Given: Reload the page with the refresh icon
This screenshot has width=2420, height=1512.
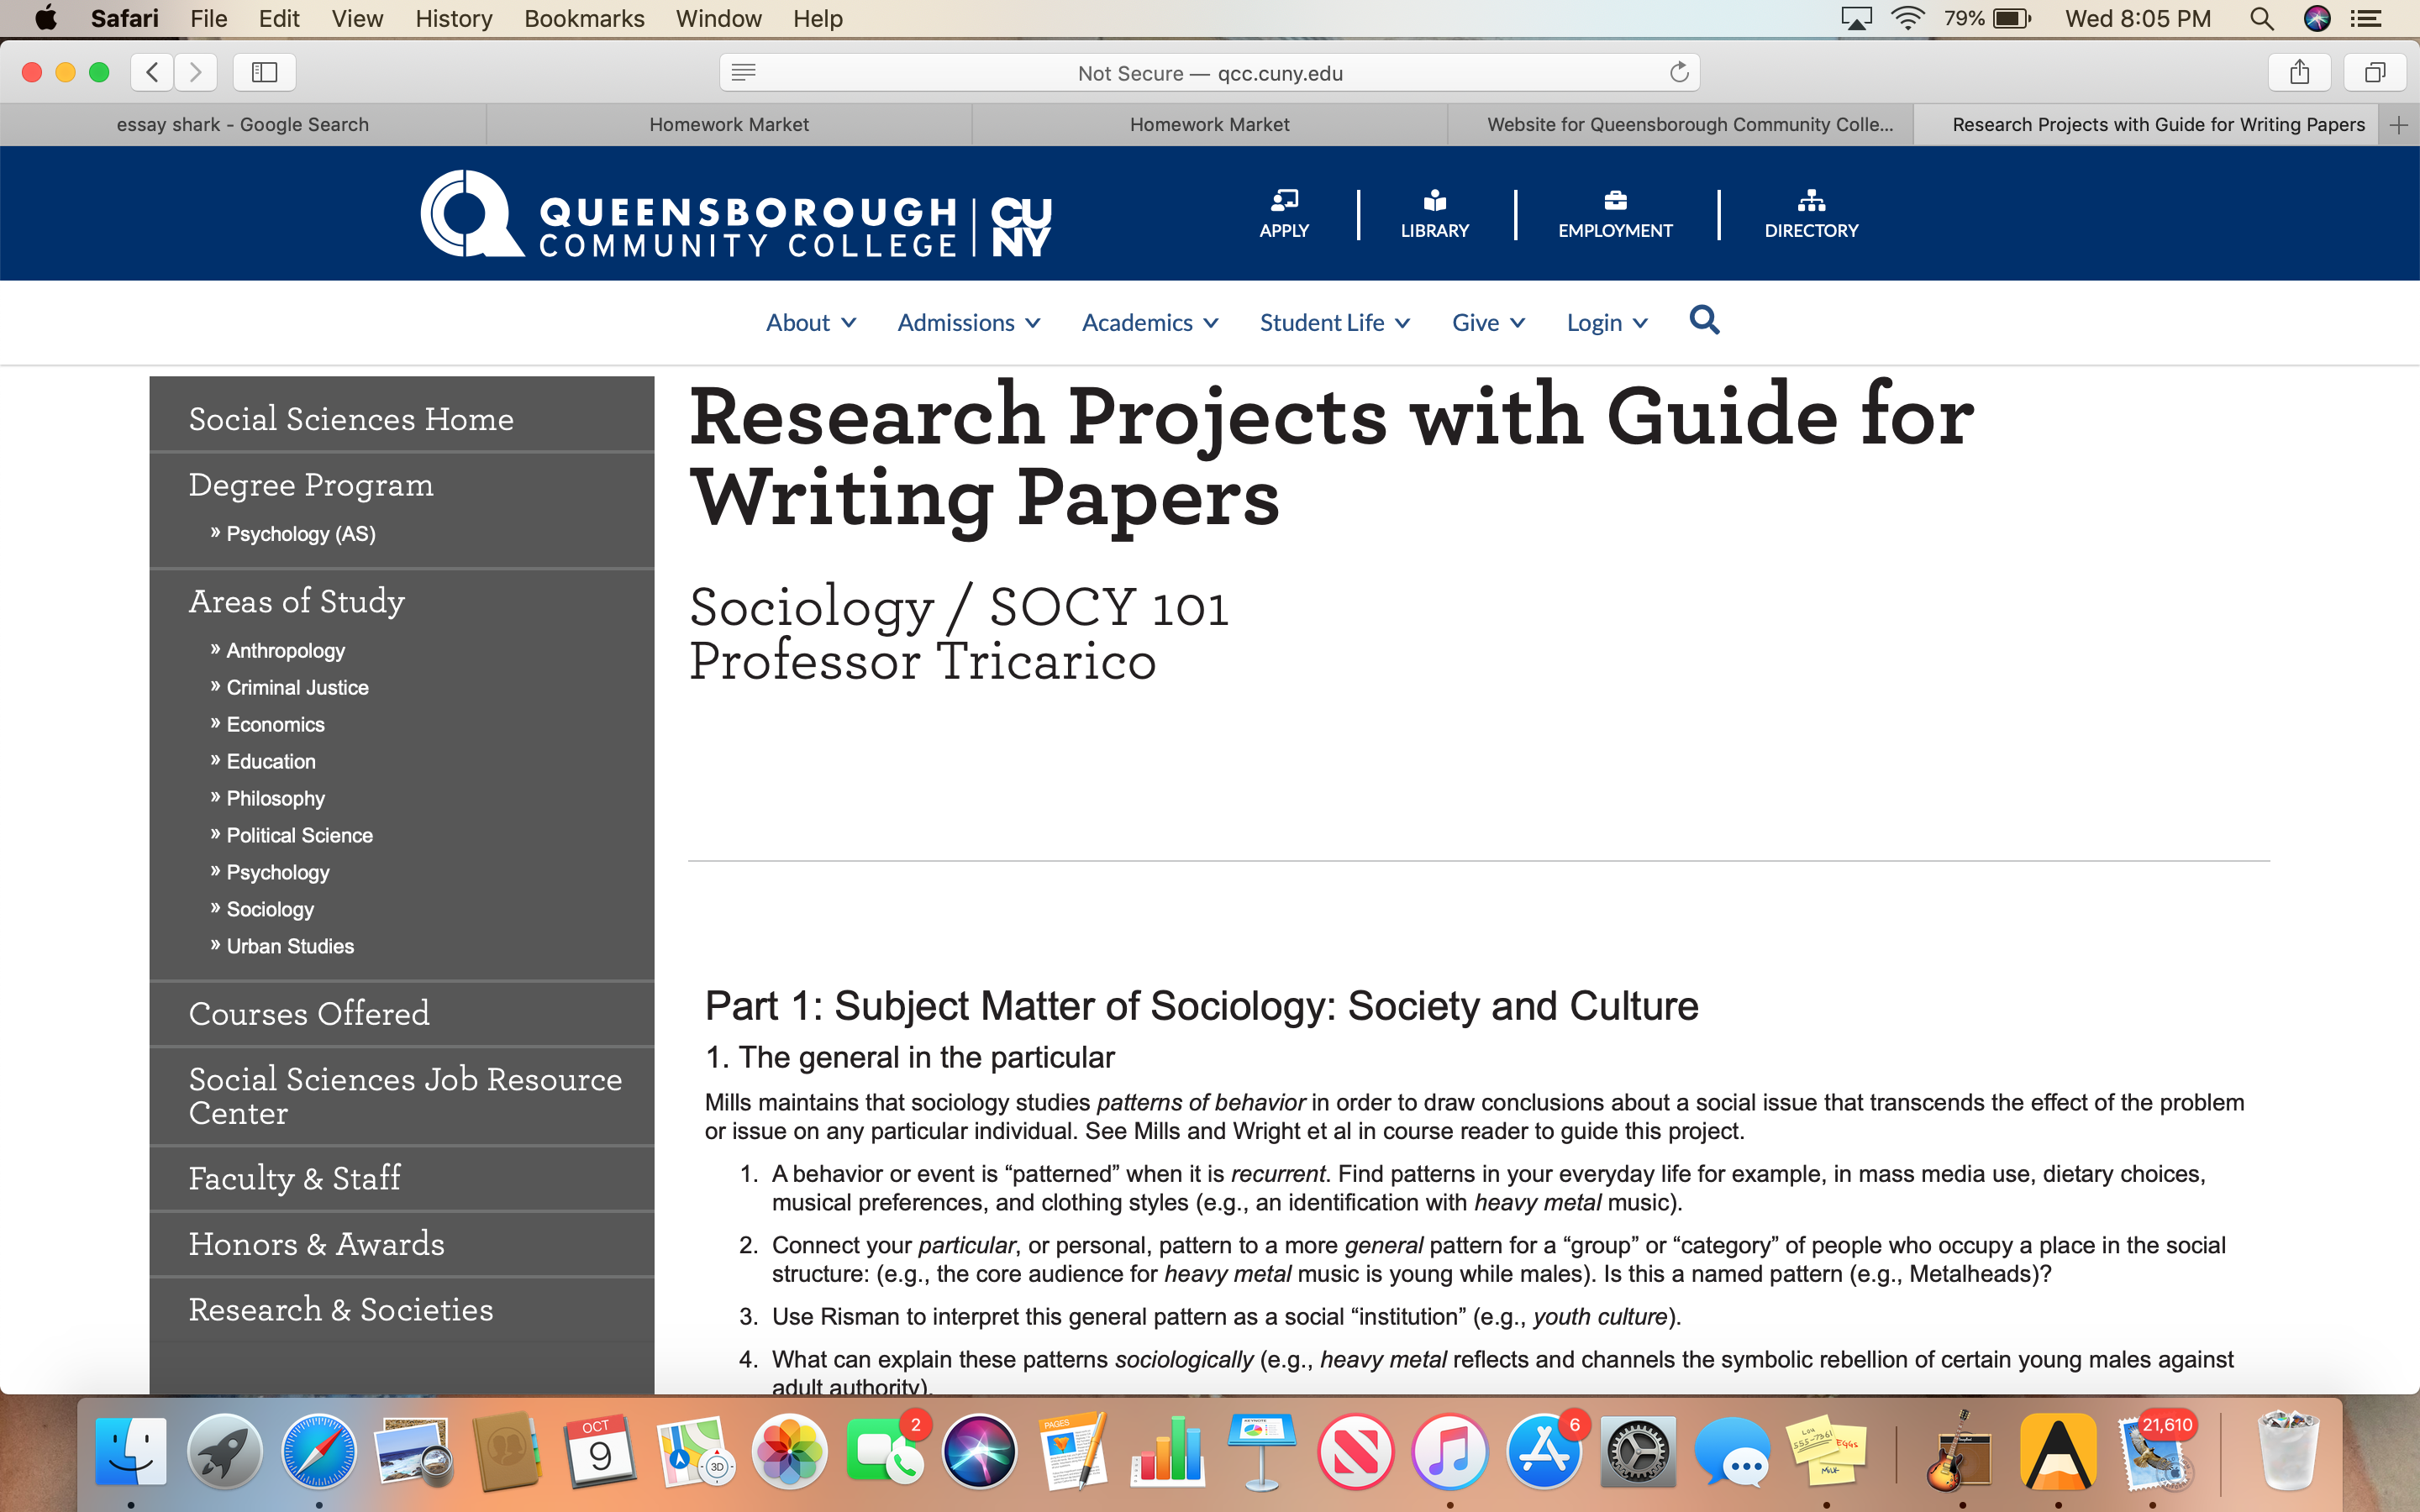Looking at the screenshot, I should point(1679,72).
